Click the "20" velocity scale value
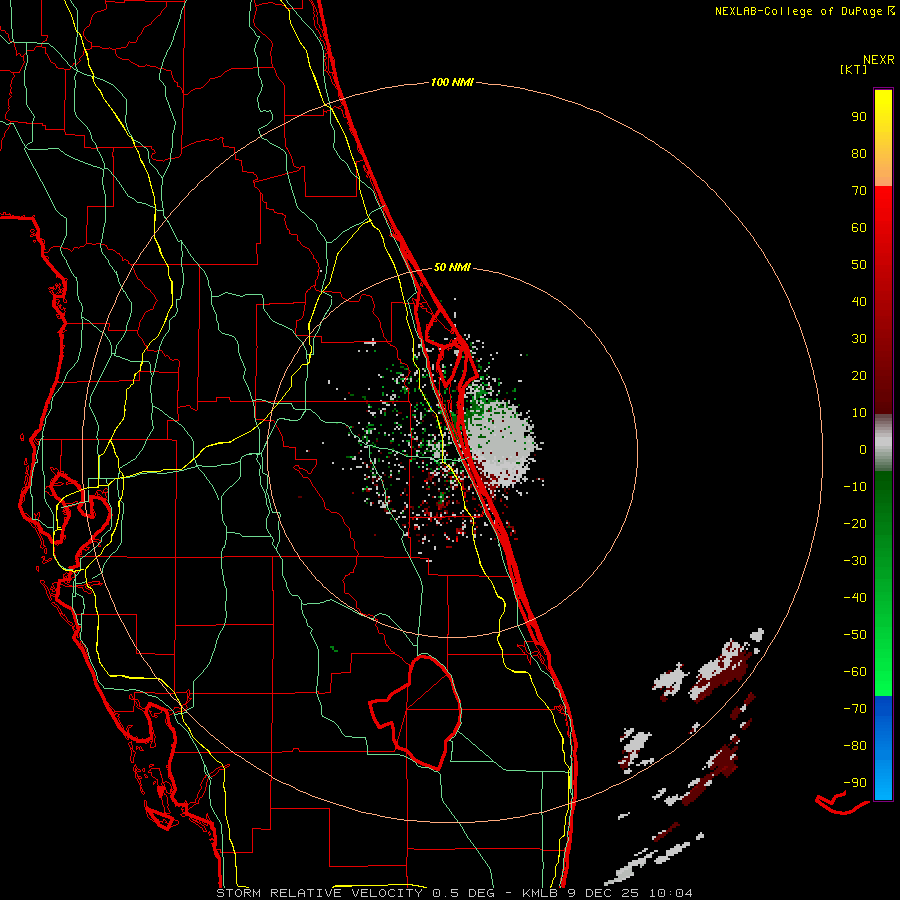The width and height of the screenshot is (900, 900). tap(859, 375)
